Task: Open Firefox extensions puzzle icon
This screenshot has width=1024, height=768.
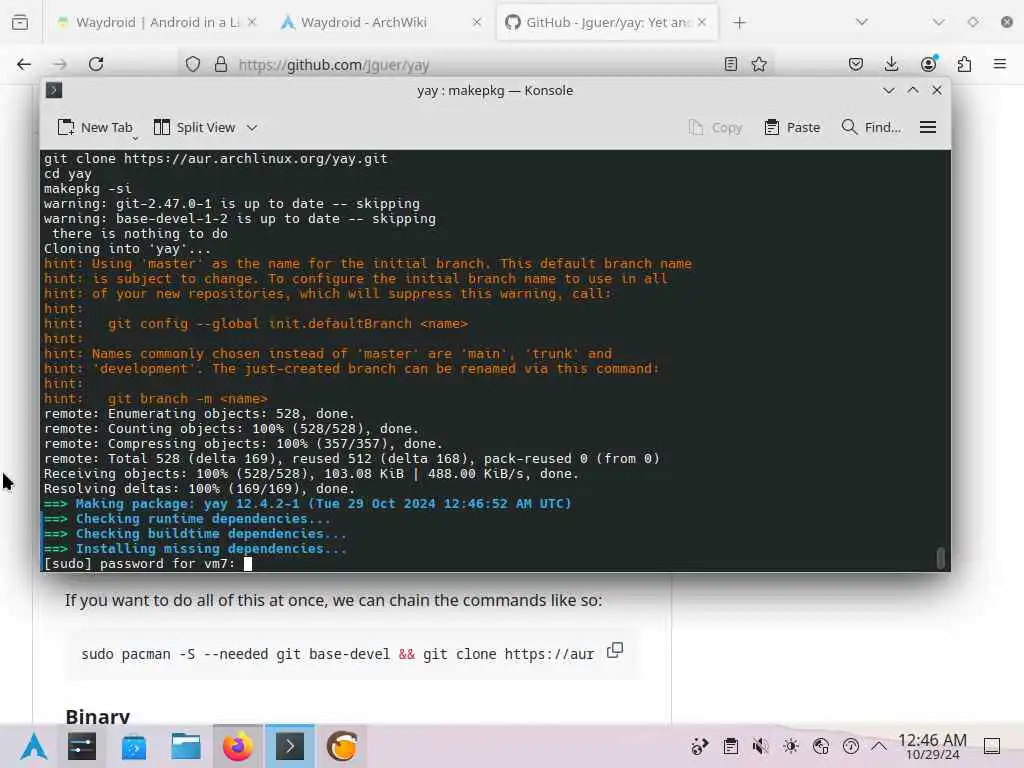Action: (x=964, y=64)
